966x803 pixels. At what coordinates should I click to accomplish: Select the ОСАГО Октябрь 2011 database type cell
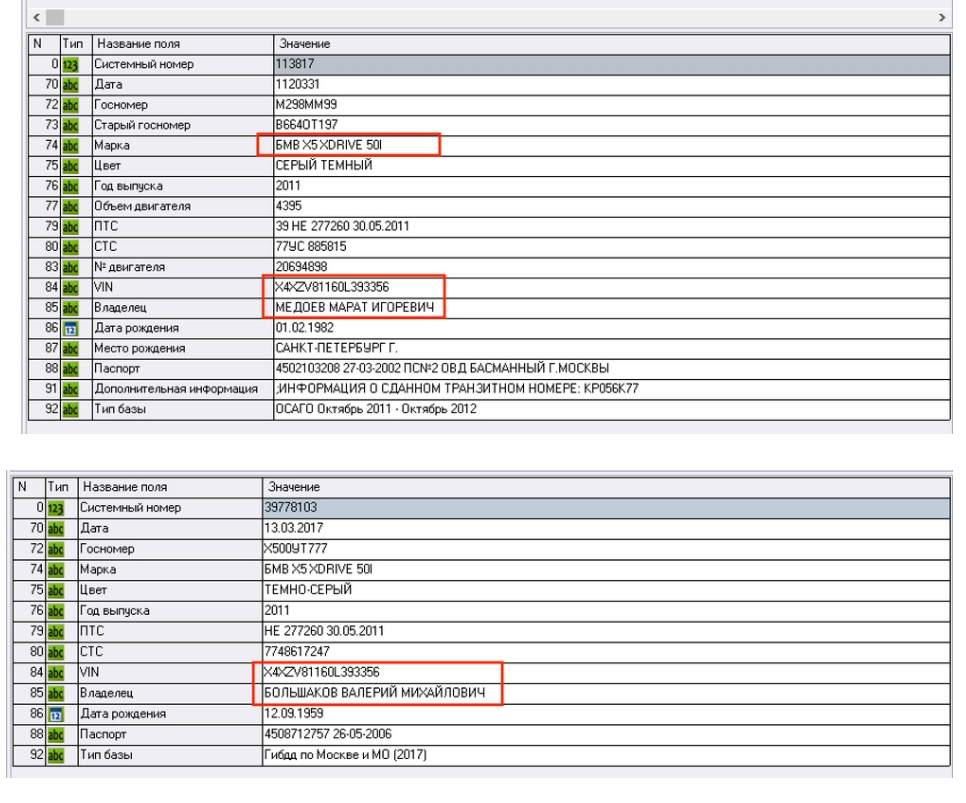point(376,408)
